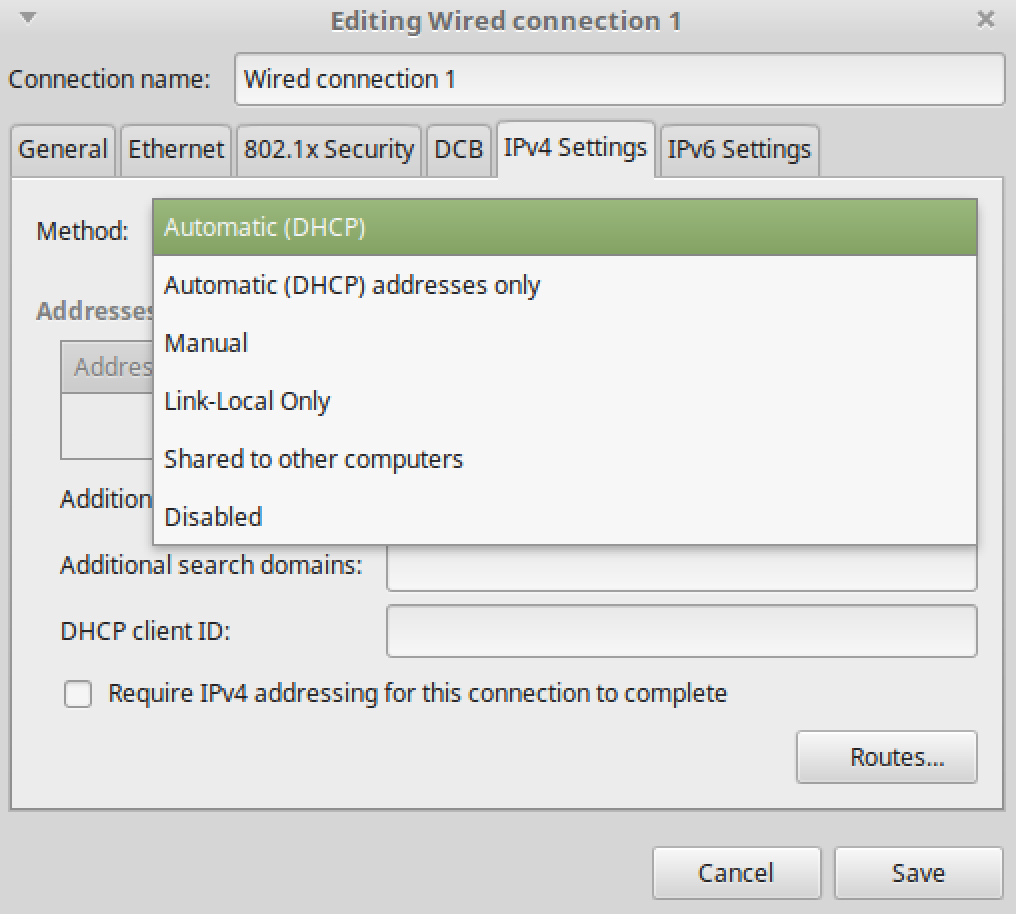Close the Editing Wired connection dialog
Viewport: 1016px width, 914px height.
[x=985, y=19]
